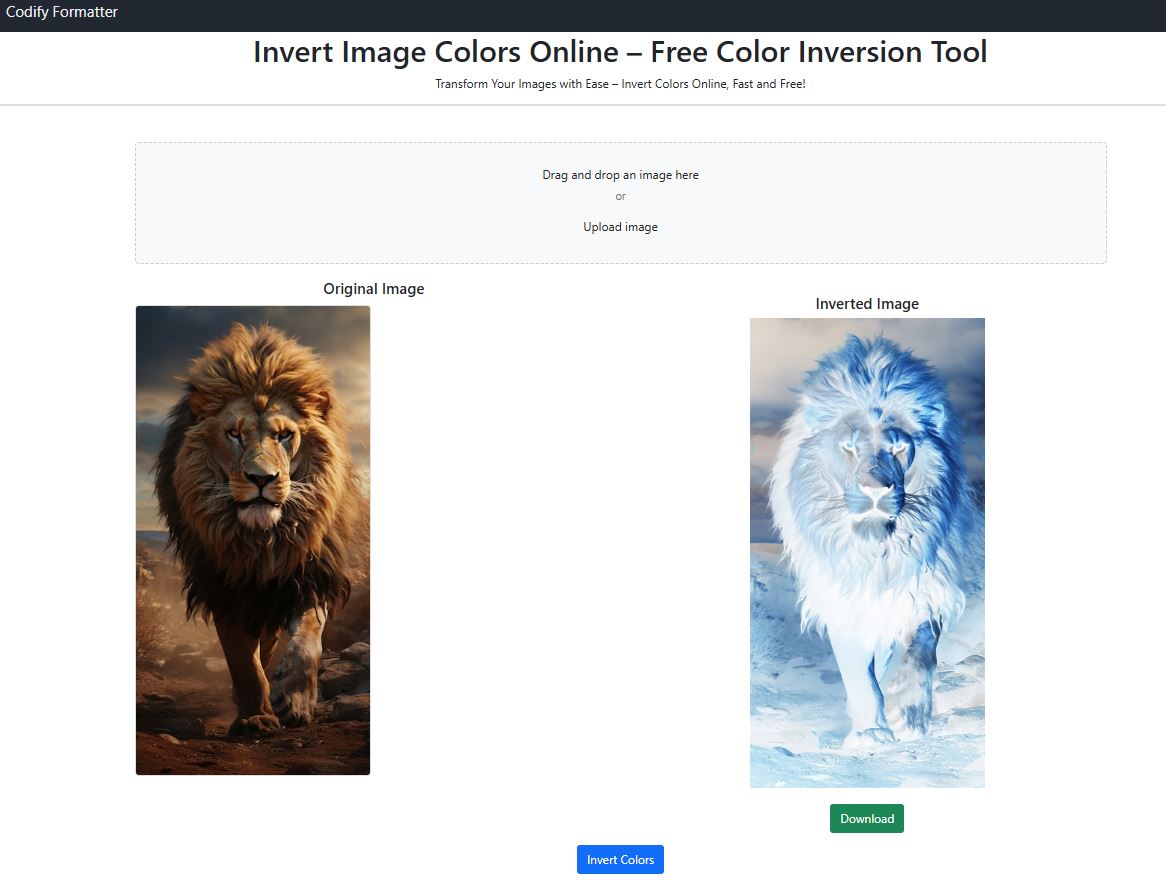
Task: Click the 'Drag and drop an image here' text
Action: coord(620,175)
